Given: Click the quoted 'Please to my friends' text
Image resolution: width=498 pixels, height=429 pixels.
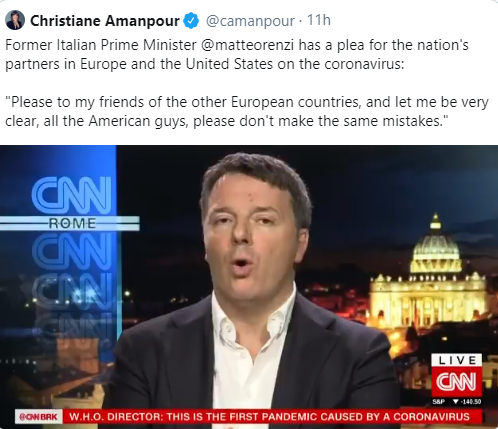Looking at the screenshot, I should pyautogui.click(x=247, y=111).
